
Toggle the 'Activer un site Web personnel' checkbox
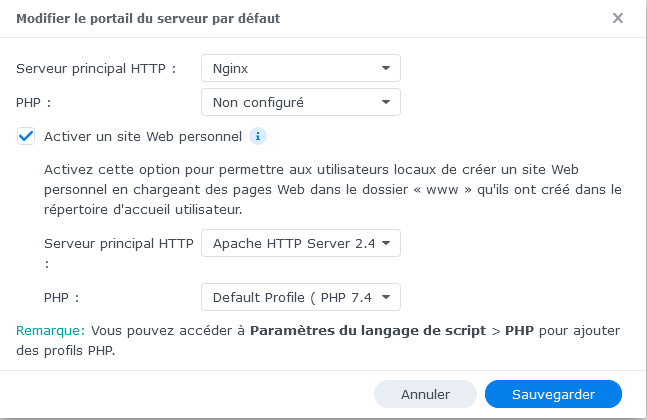pos(26,136)
